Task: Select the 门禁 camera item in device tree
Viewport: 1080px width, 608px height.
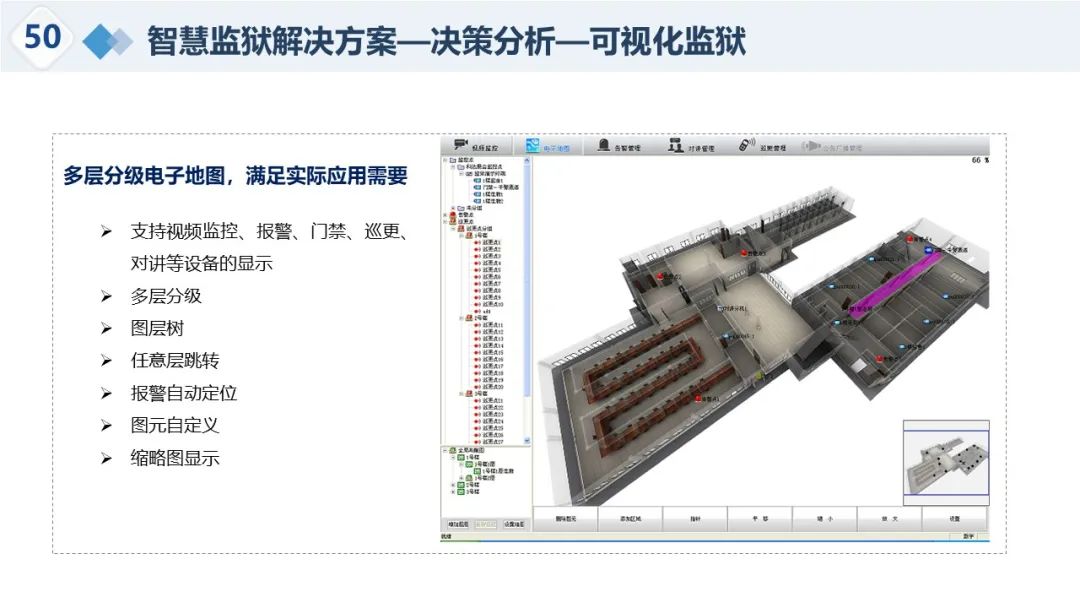Action: [x=501, y=187]
